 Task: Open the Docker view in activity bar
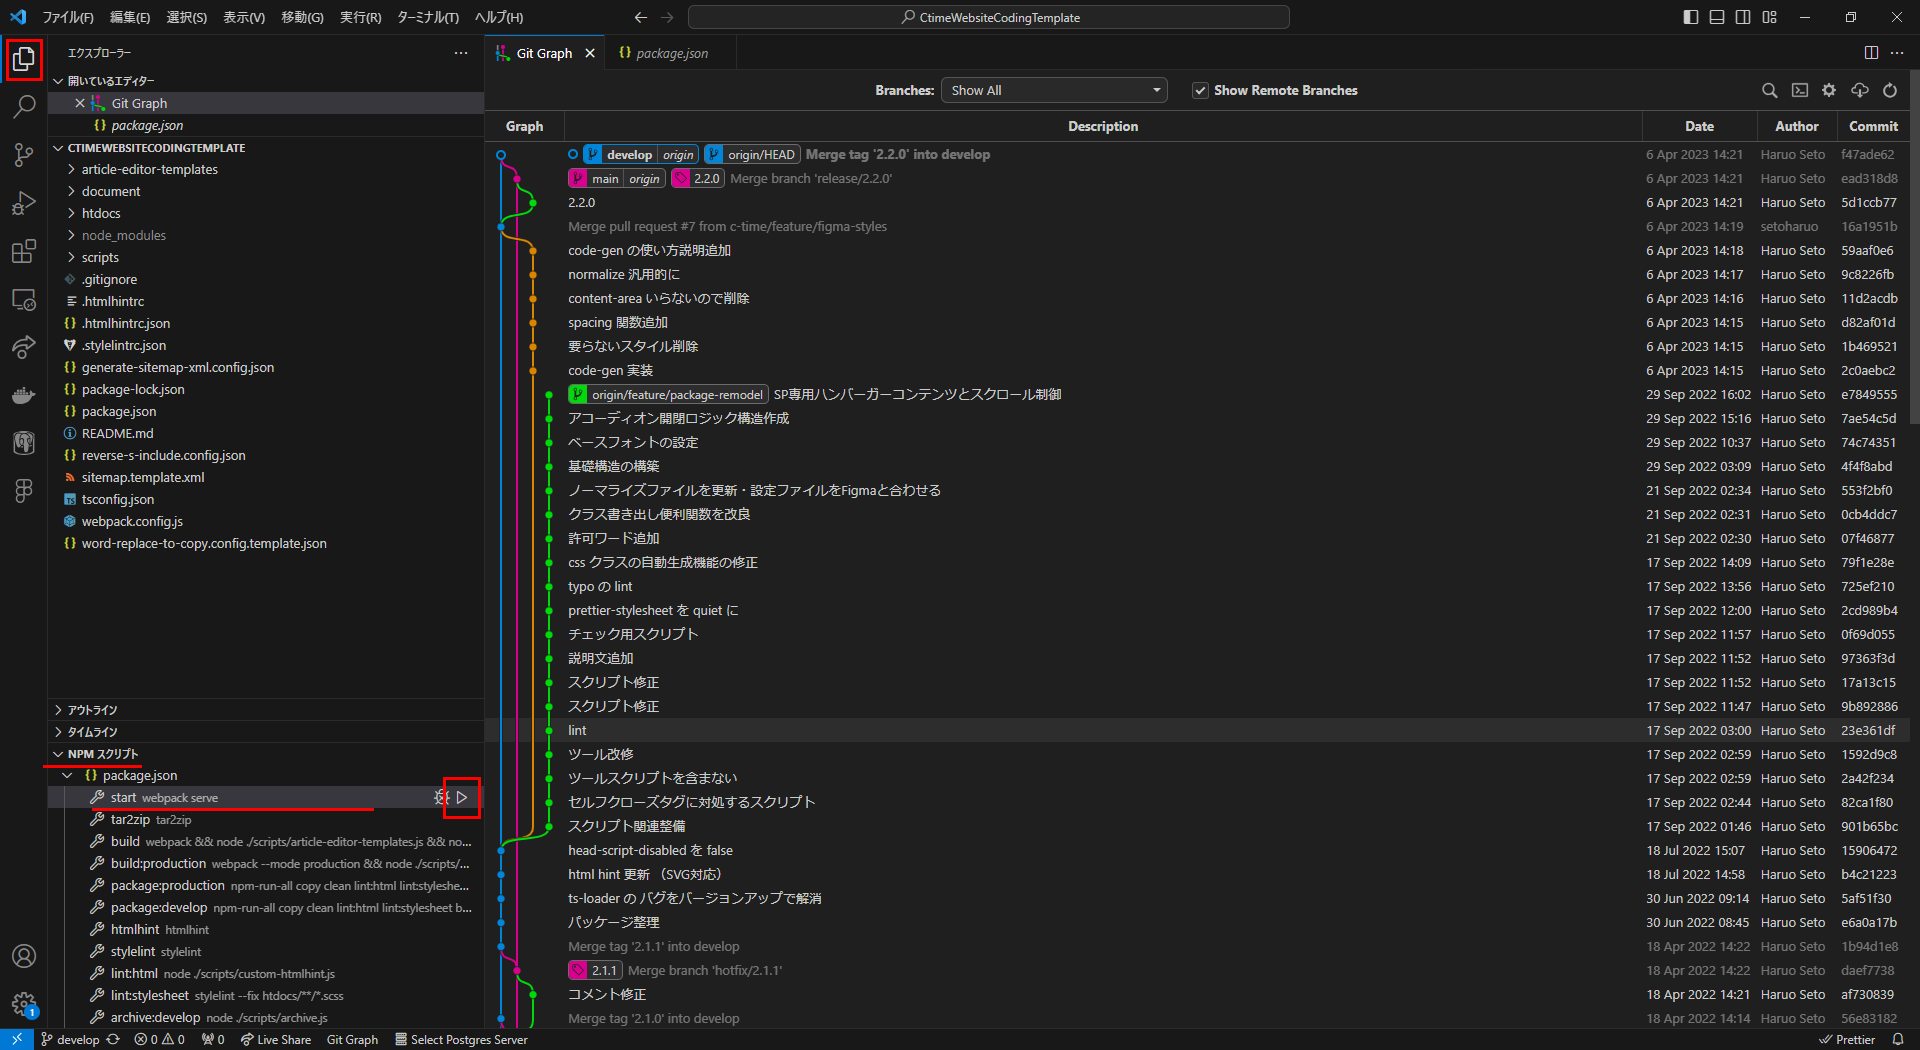[x=24, y=396]
